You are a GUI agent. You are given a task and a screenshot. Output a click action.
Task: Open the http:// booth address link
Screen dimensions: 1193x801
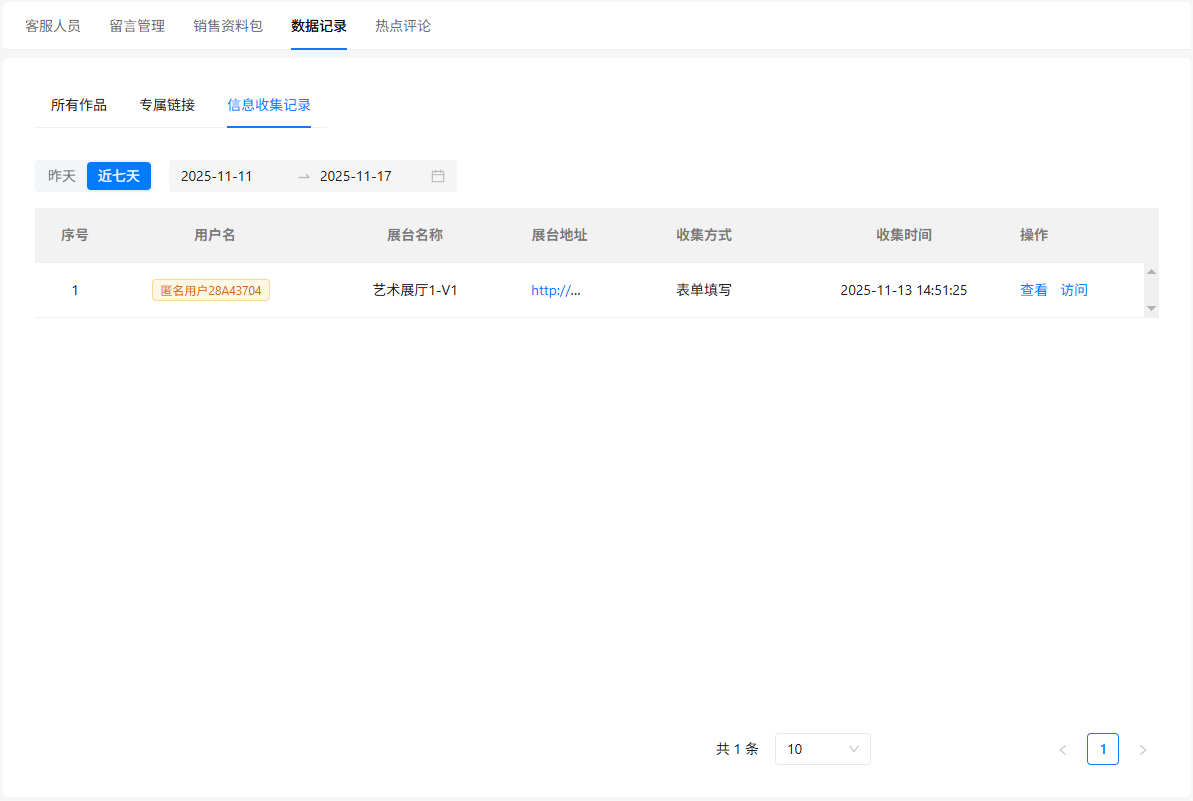[x=556, y=290]
